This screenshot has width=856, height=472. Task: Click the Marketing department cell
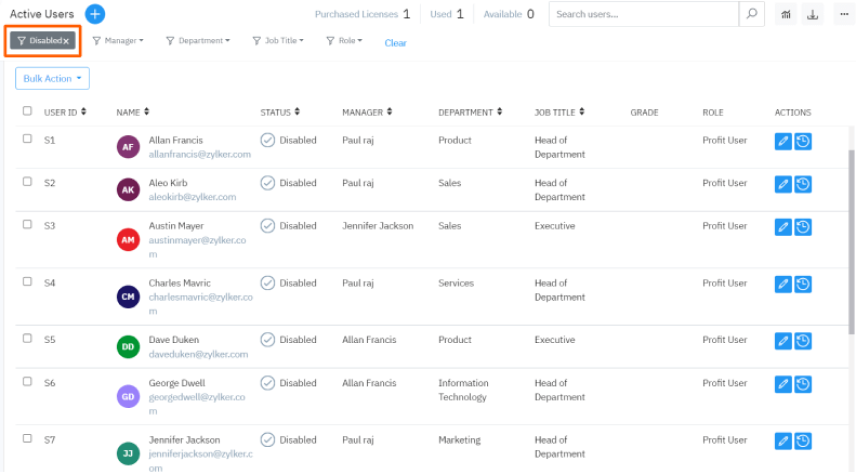point(459,440)
